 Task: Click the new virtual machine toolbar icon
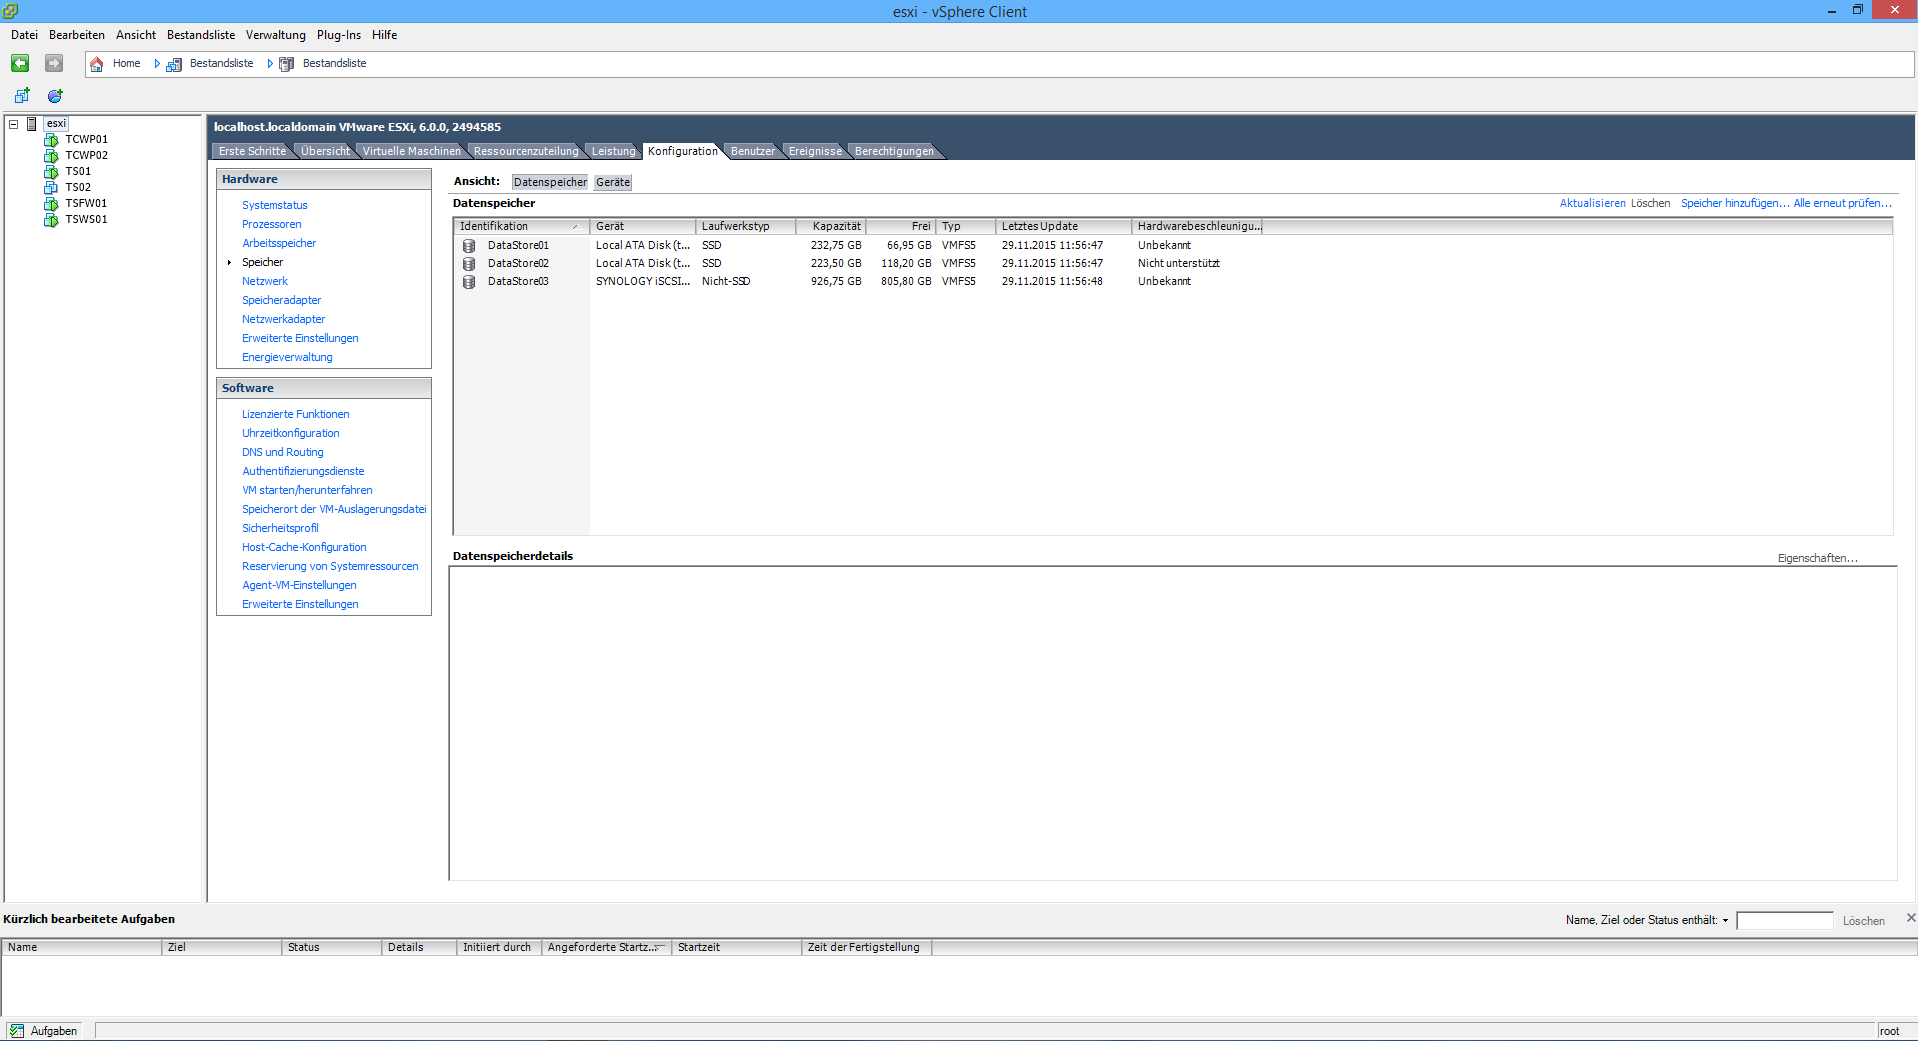22,96
